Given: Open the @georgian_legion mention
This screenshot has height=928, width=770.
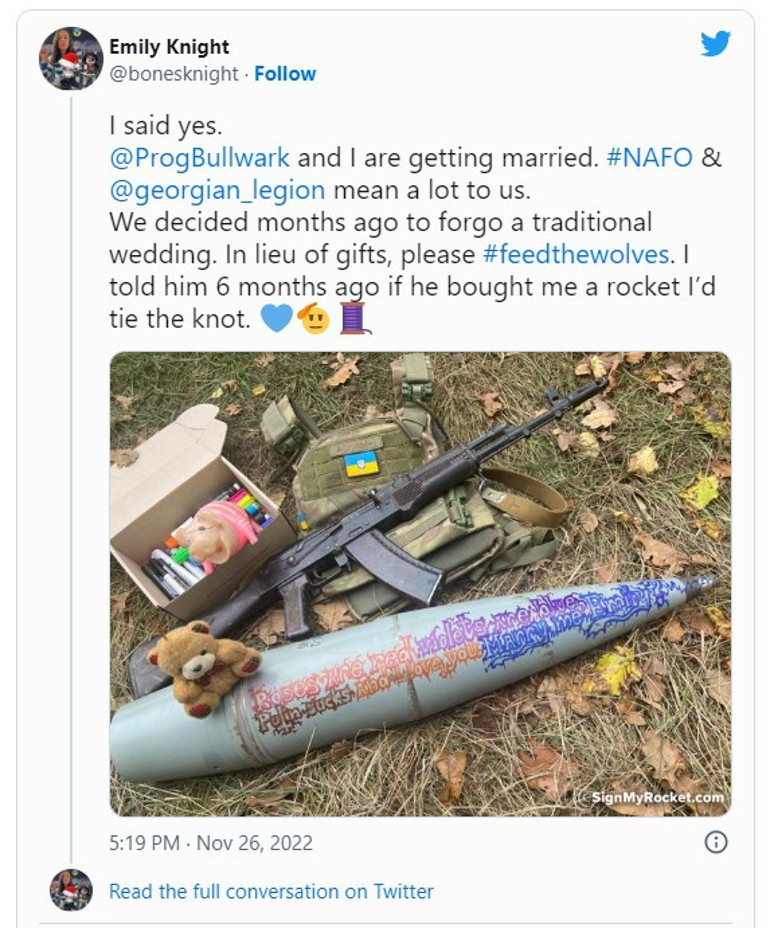Looking at the screenshot, I should [217, 189].
